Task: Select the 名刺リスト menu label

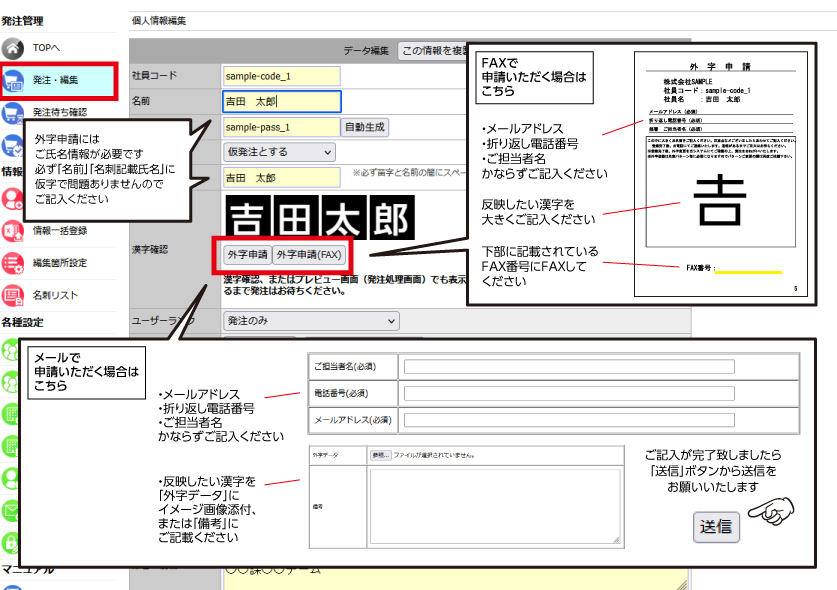Action: [x=55, y=296]
